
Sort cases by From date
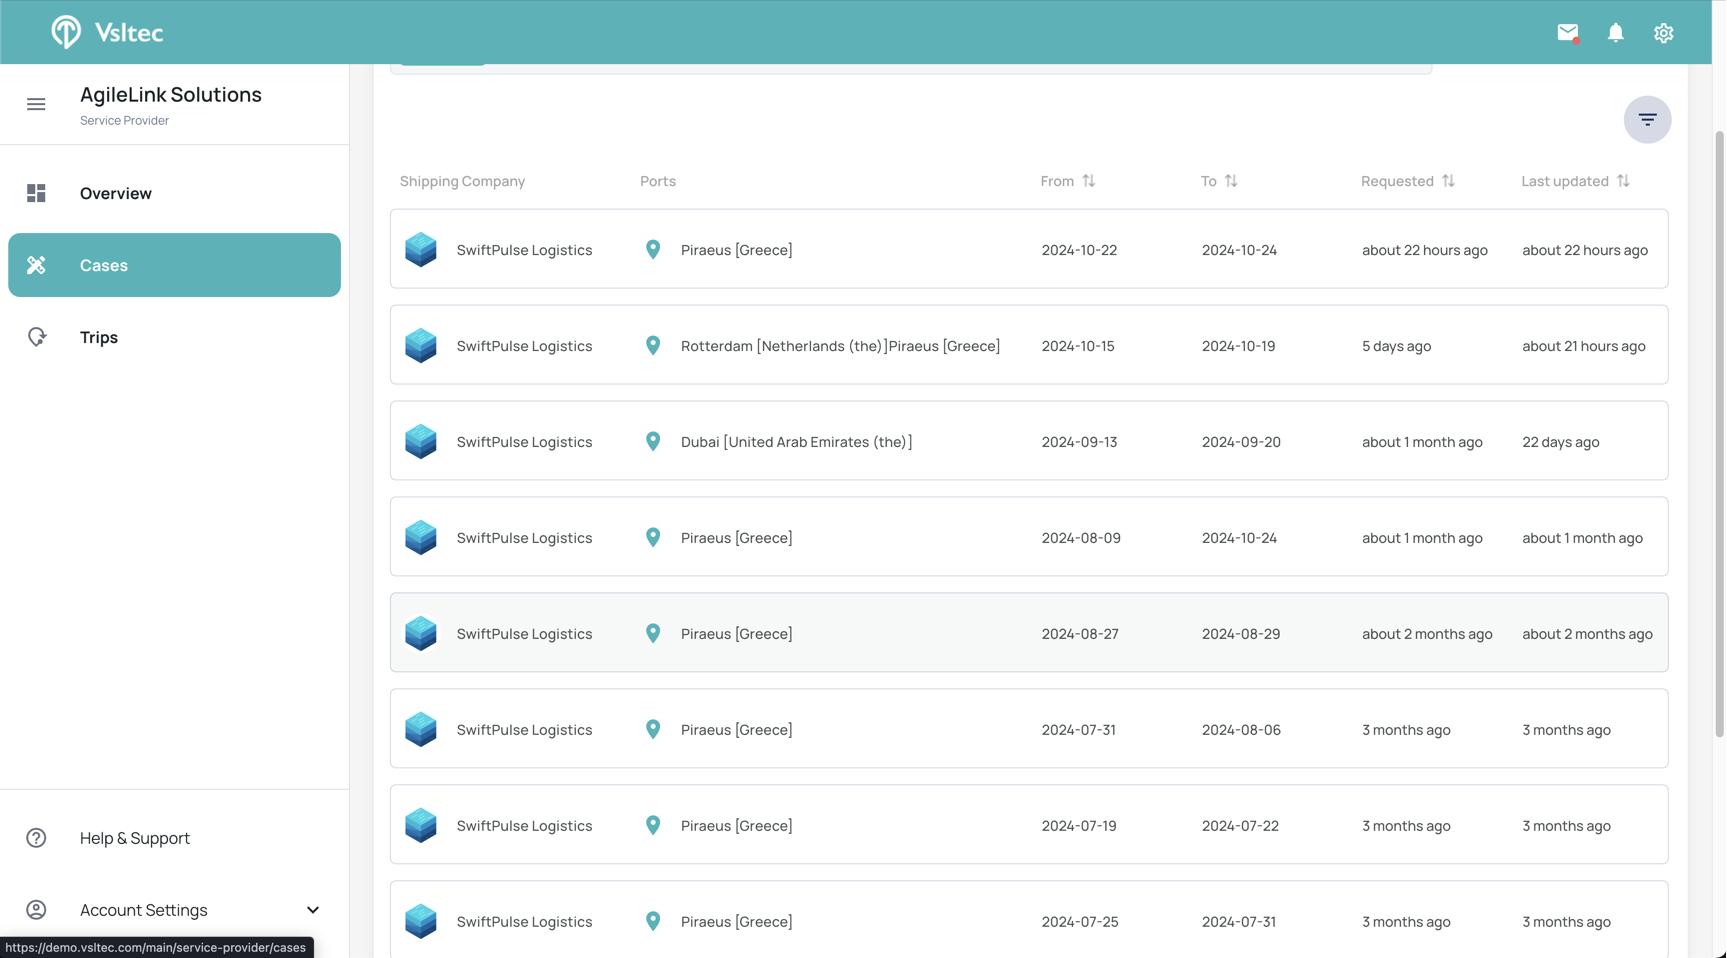1088,181
